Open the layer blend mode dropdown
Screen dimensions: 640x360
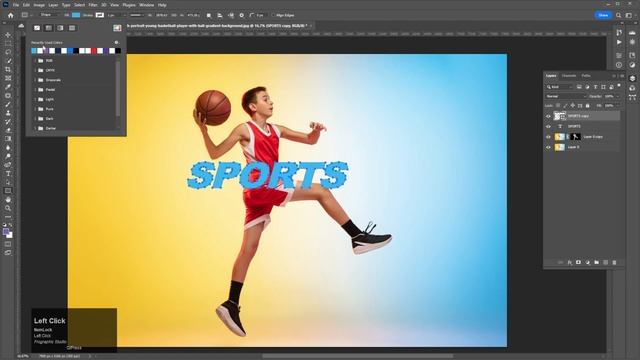click(x=566, y=96)
